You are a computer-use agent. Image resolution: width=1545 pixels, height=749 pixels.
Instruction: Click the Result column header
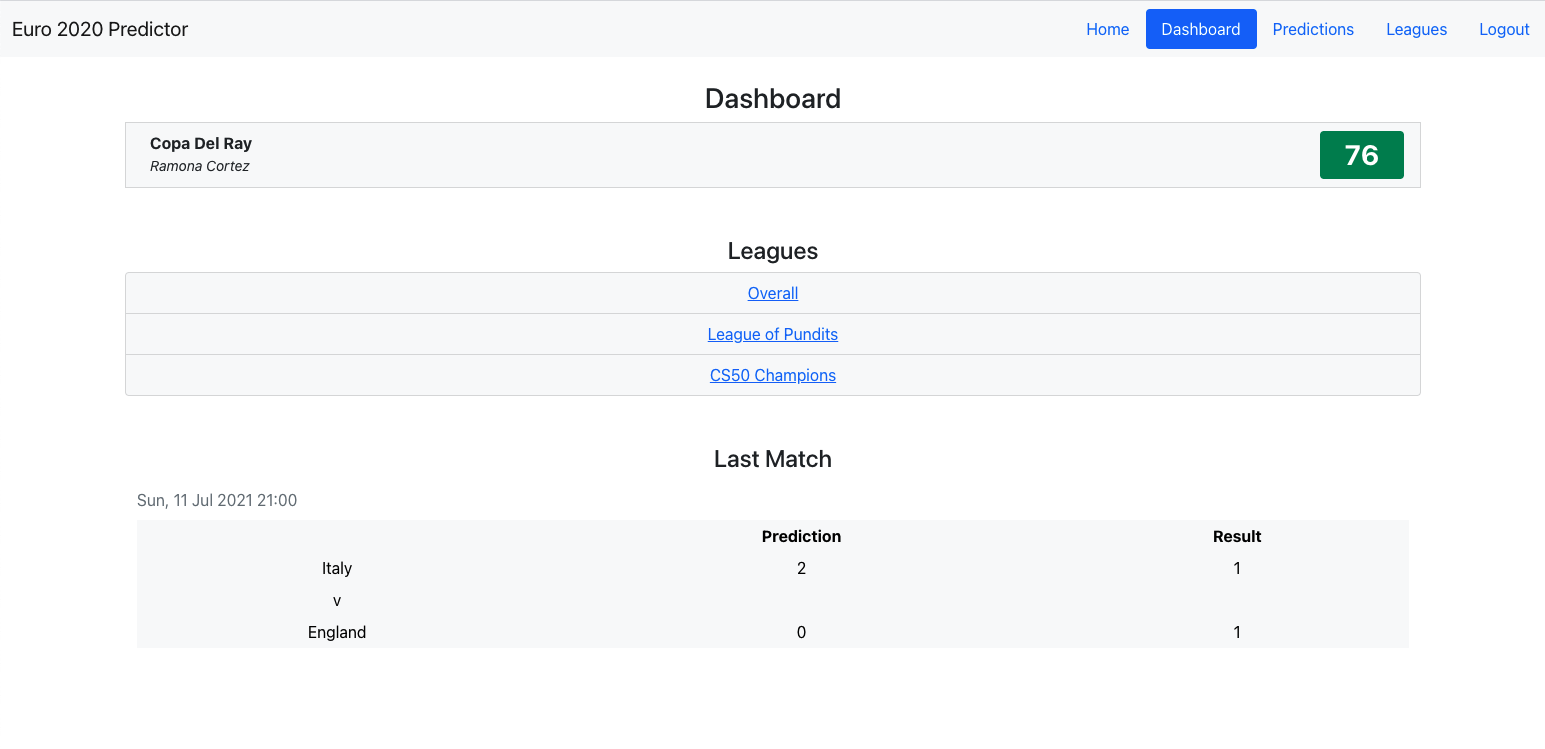click(x=1236, y=536)
